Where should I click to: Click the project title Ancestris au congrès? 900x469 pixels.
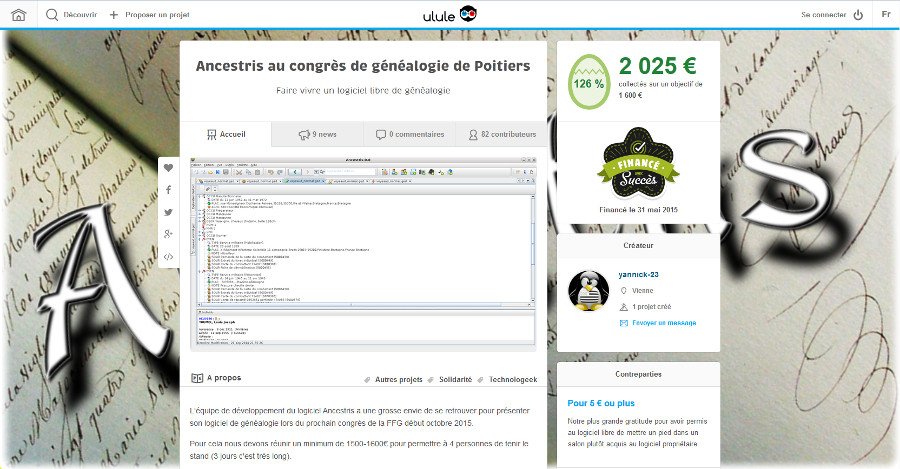coord(363,65)
